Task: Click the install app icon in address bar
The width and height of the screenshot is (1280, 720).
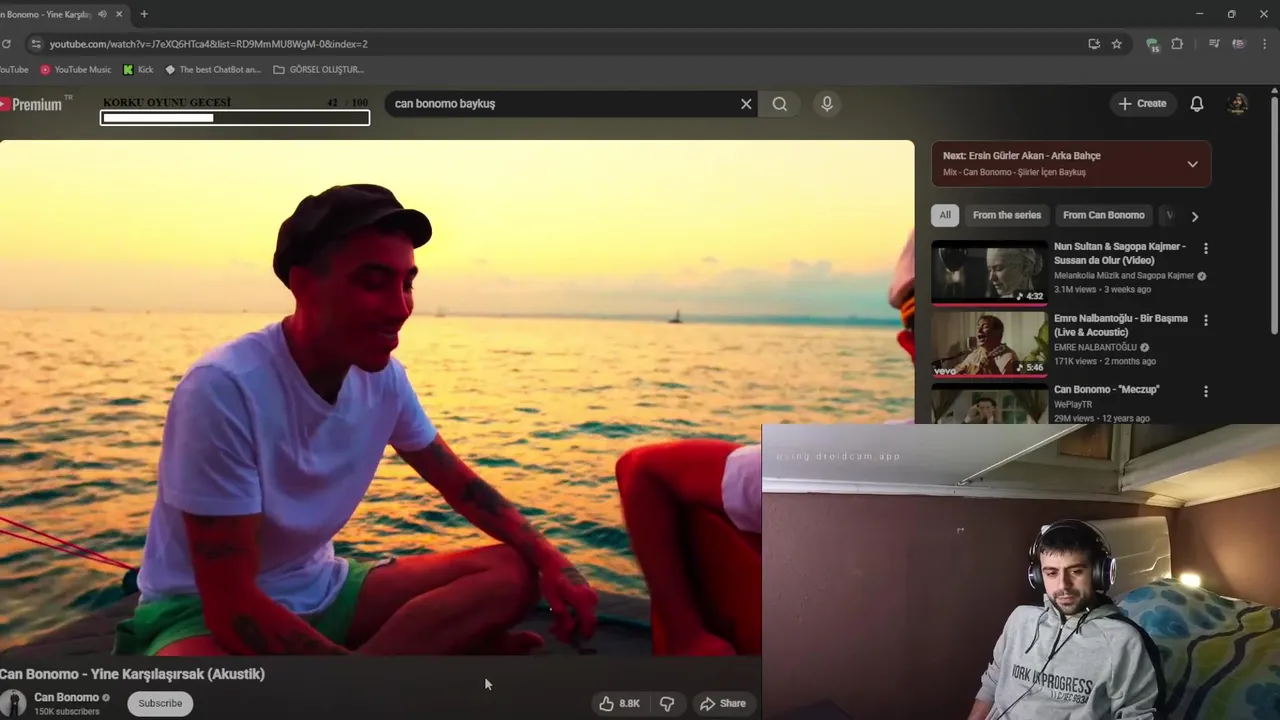Action: [1094, 44]
